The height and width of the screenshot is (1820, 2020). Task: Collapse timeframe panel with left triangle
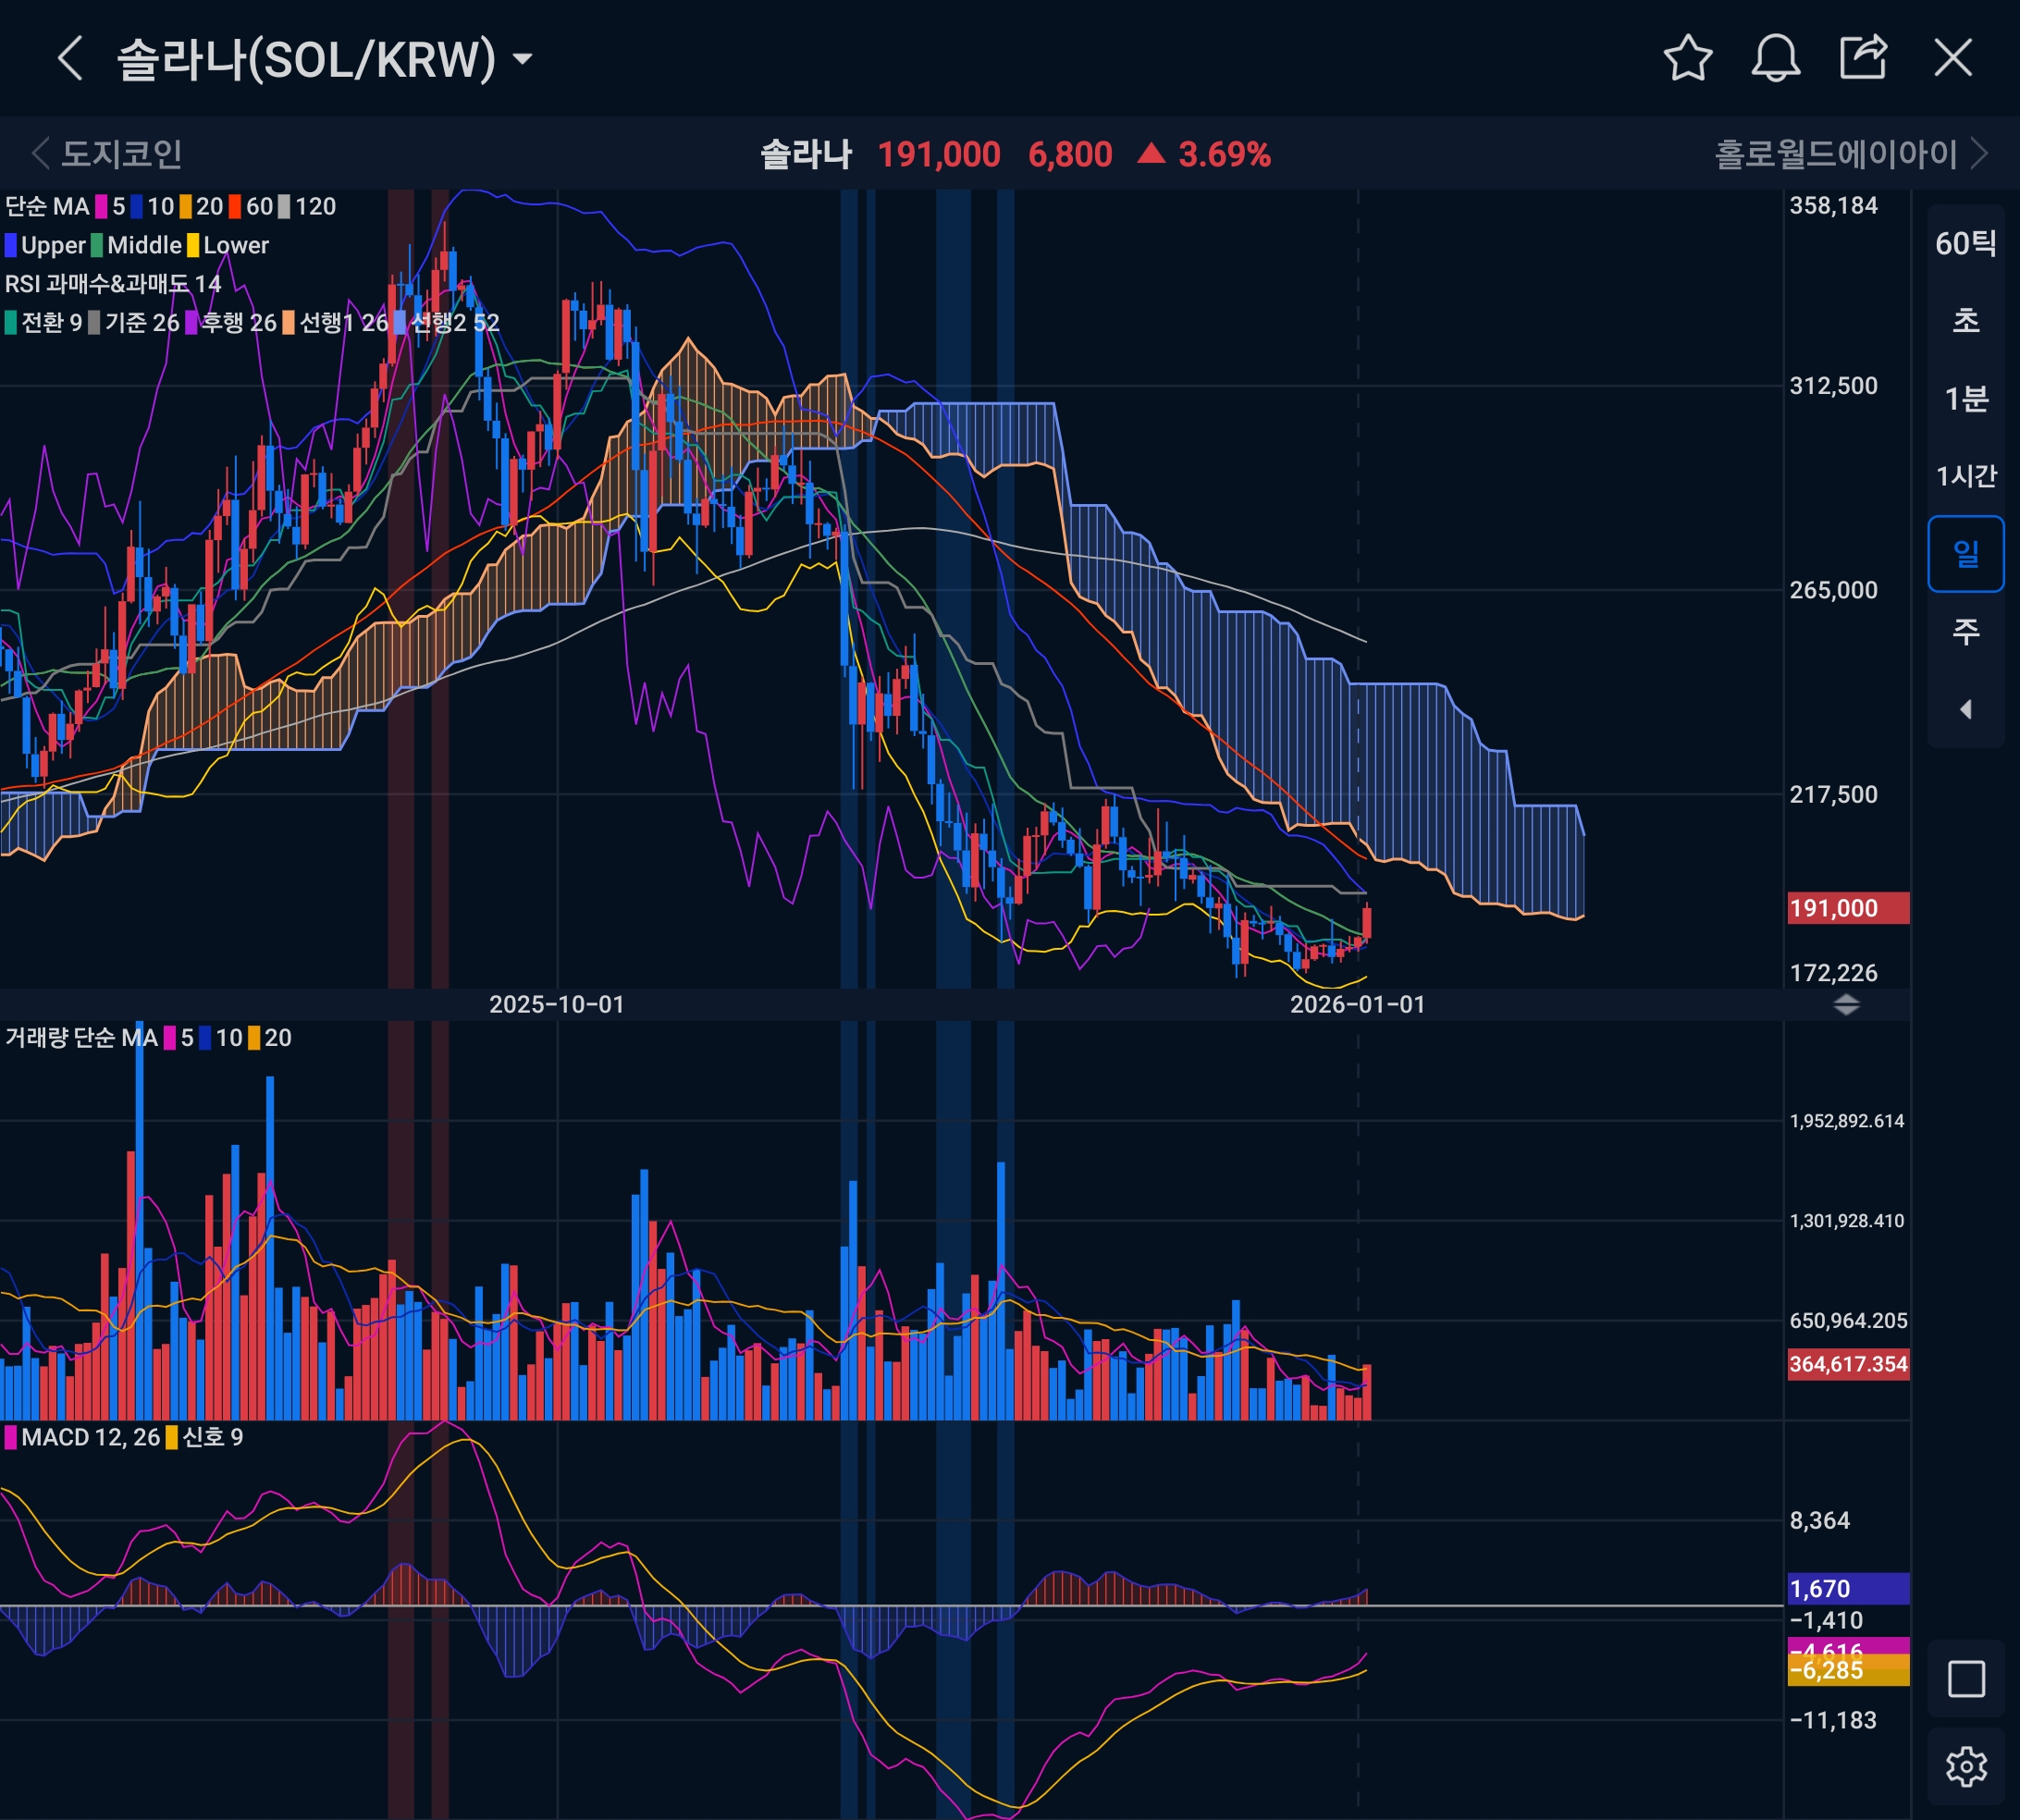[x=1965, y=709]
